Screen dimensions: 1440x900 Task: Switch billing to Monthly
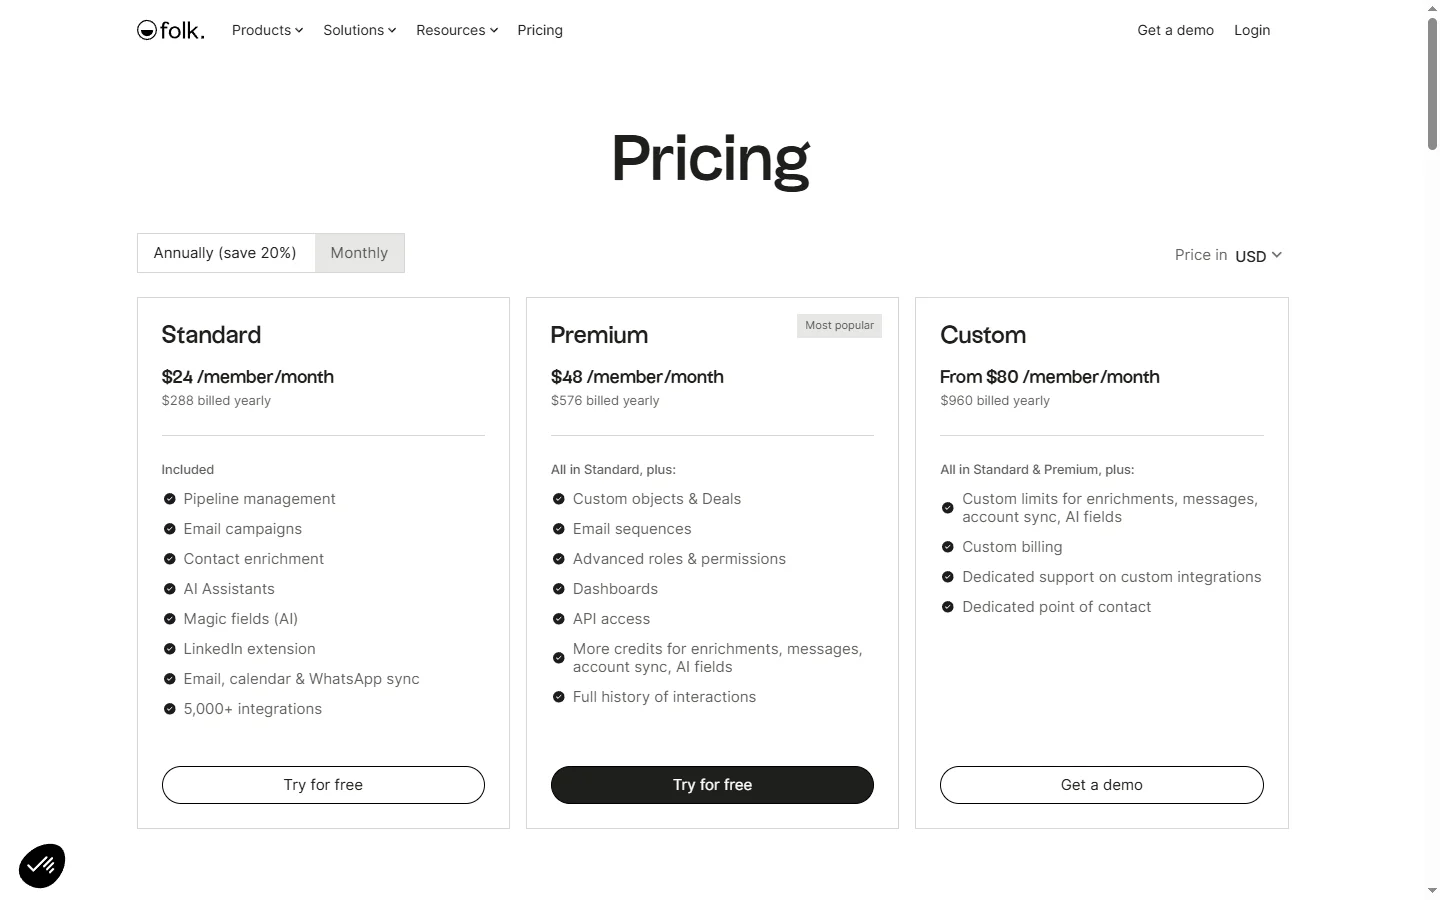[359, 253]
